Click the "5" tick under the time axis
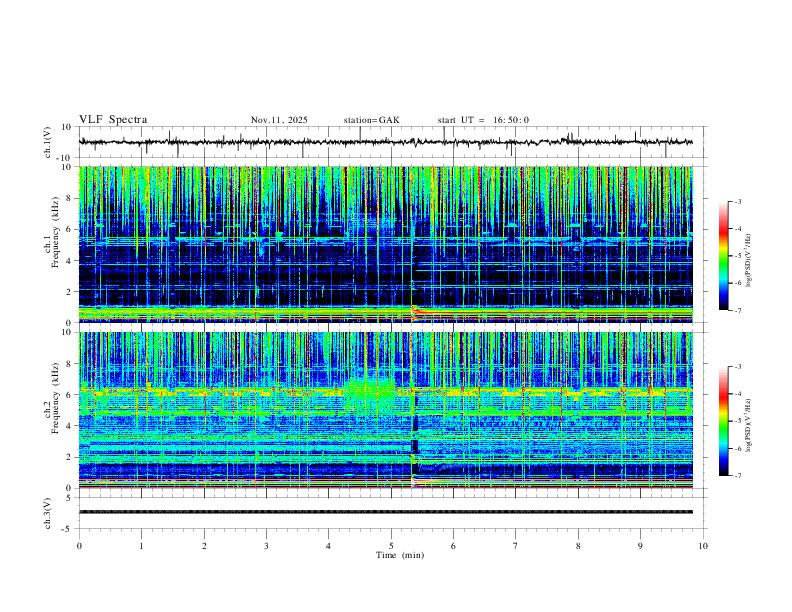 point(391,546)
